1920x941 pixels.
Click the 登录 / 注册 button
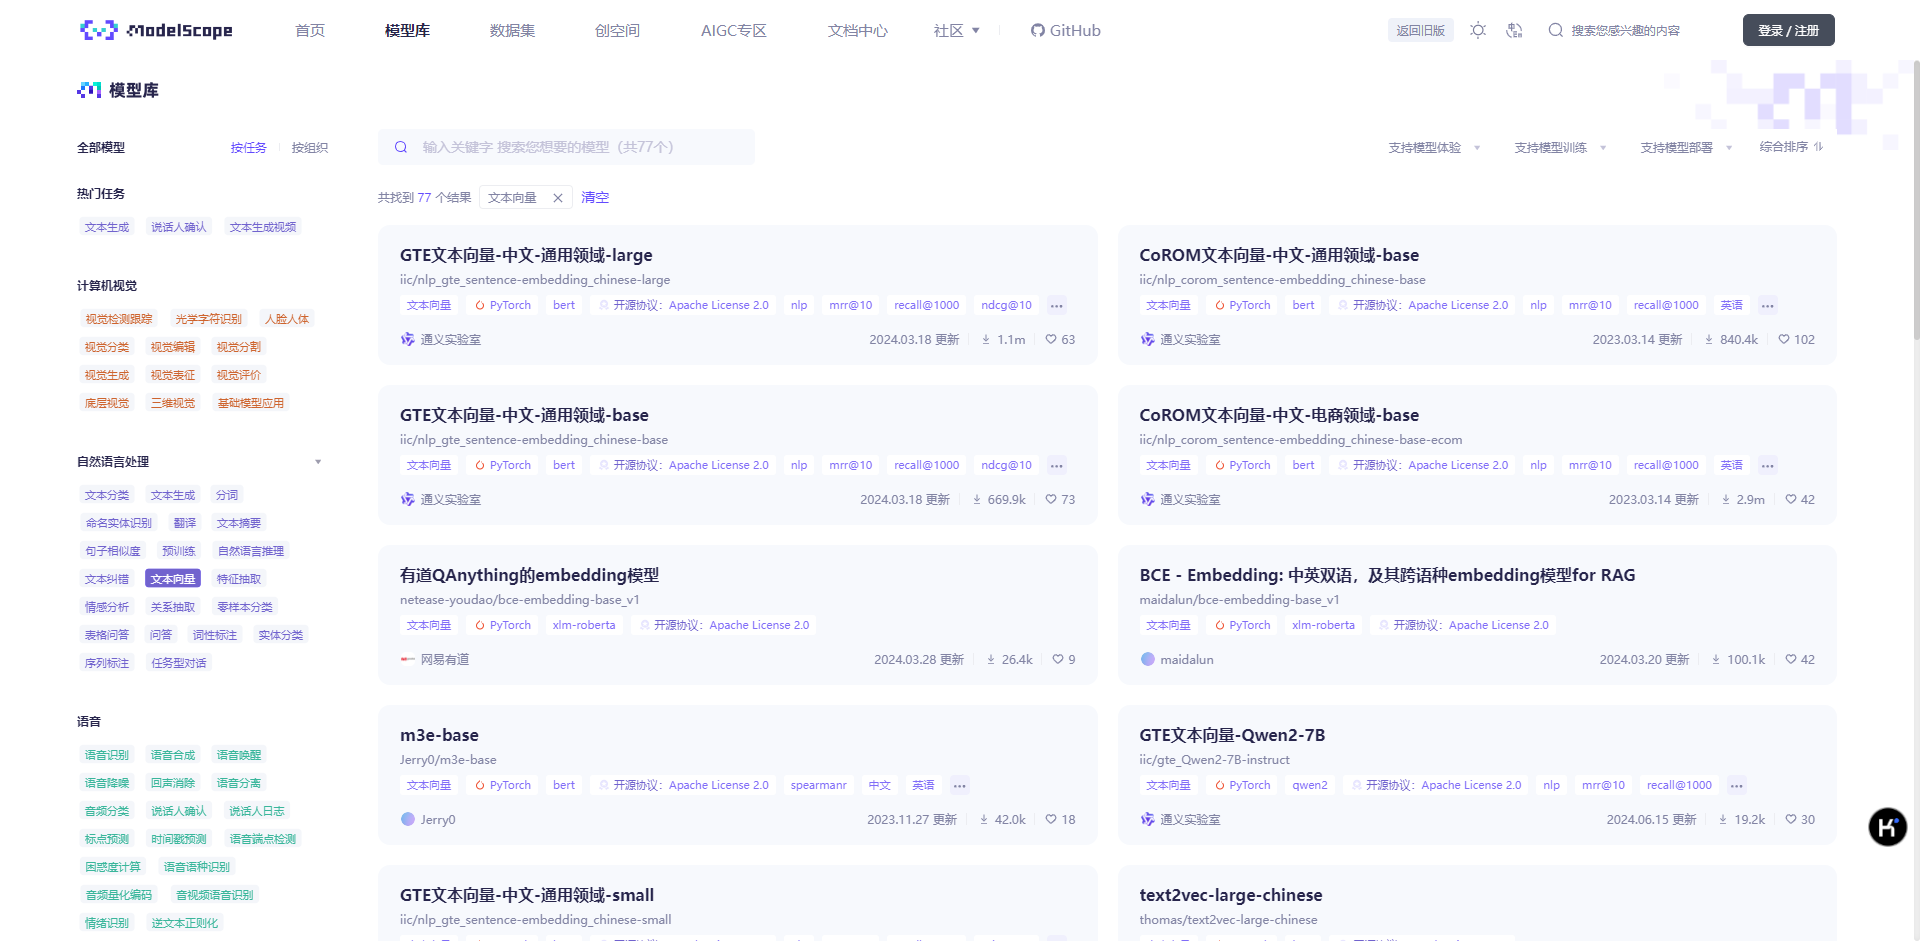1789,30
